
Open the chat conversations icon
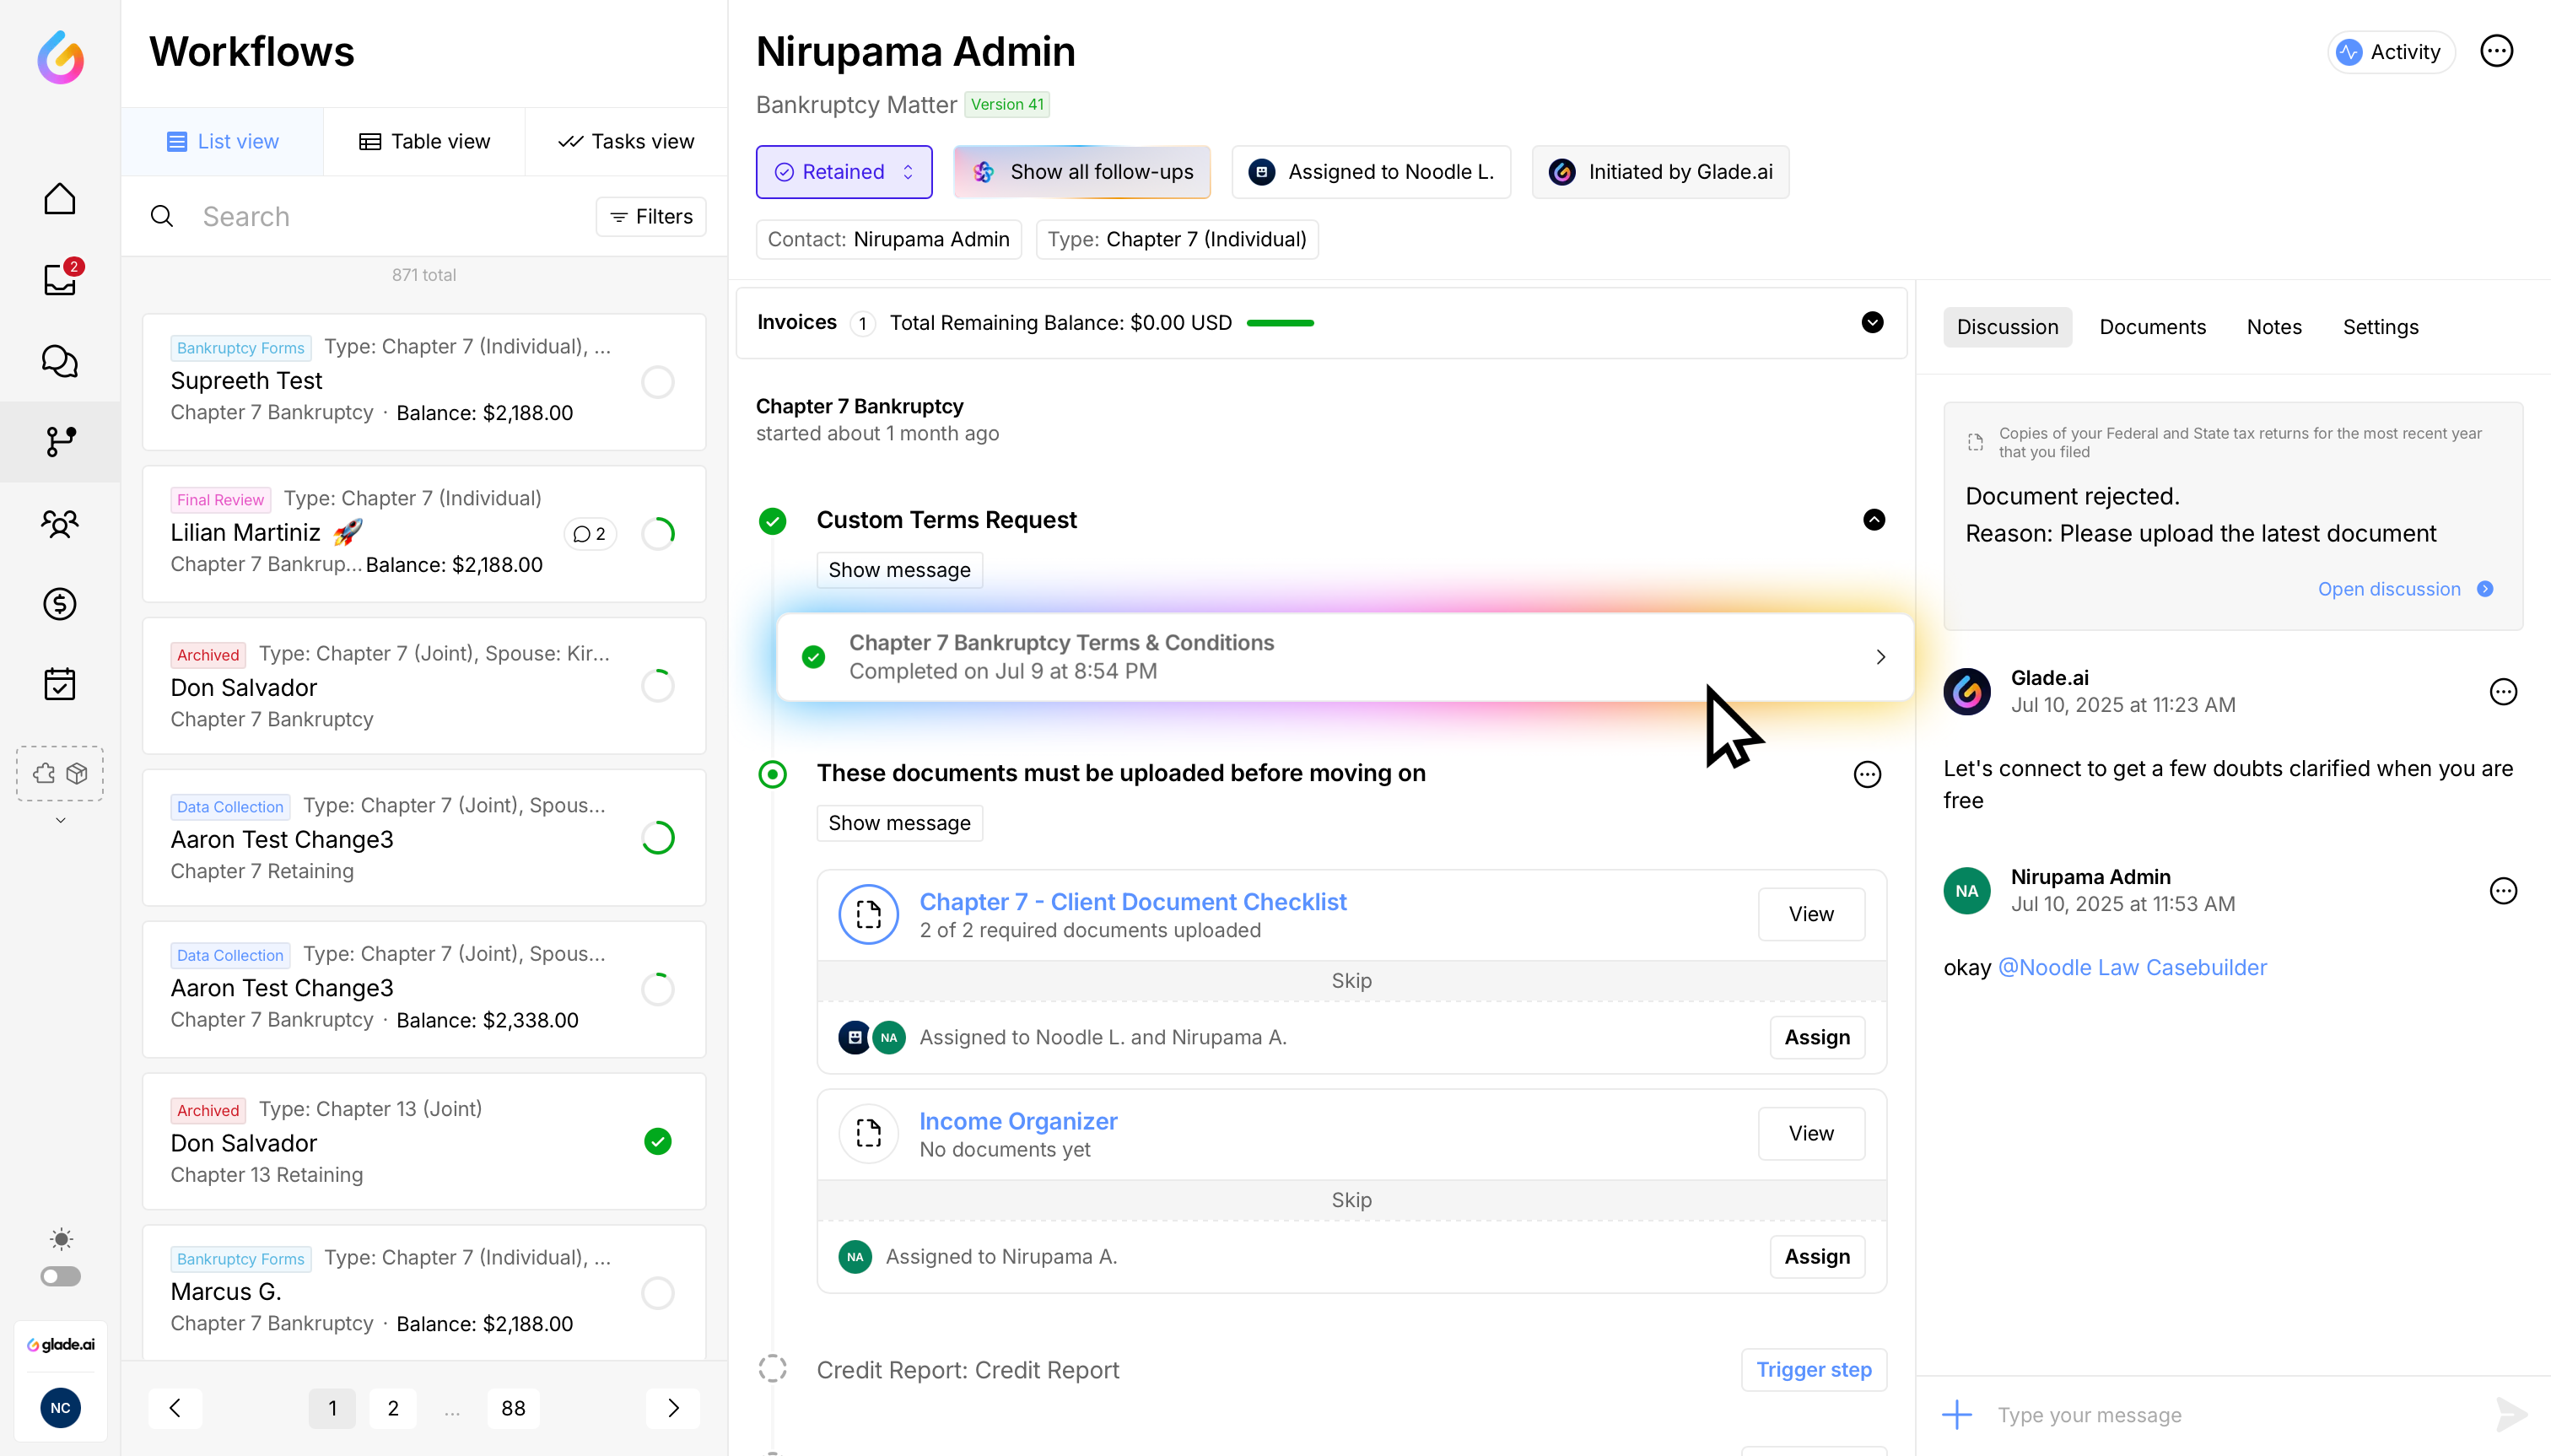60,361
